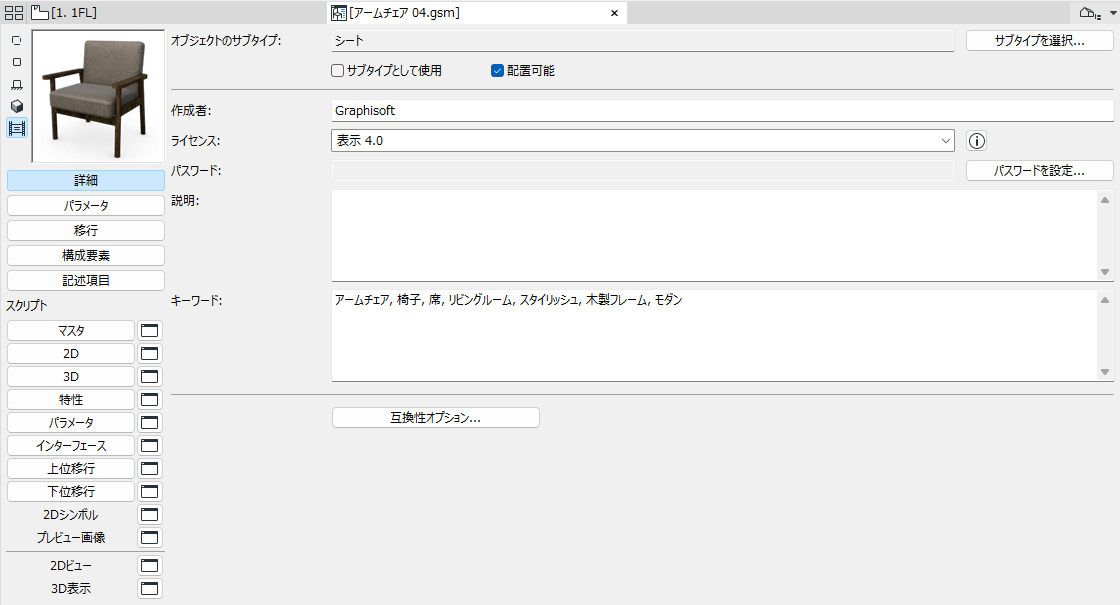1120x605 pixels.
Task: Open the 3D script
Action: 71,376
